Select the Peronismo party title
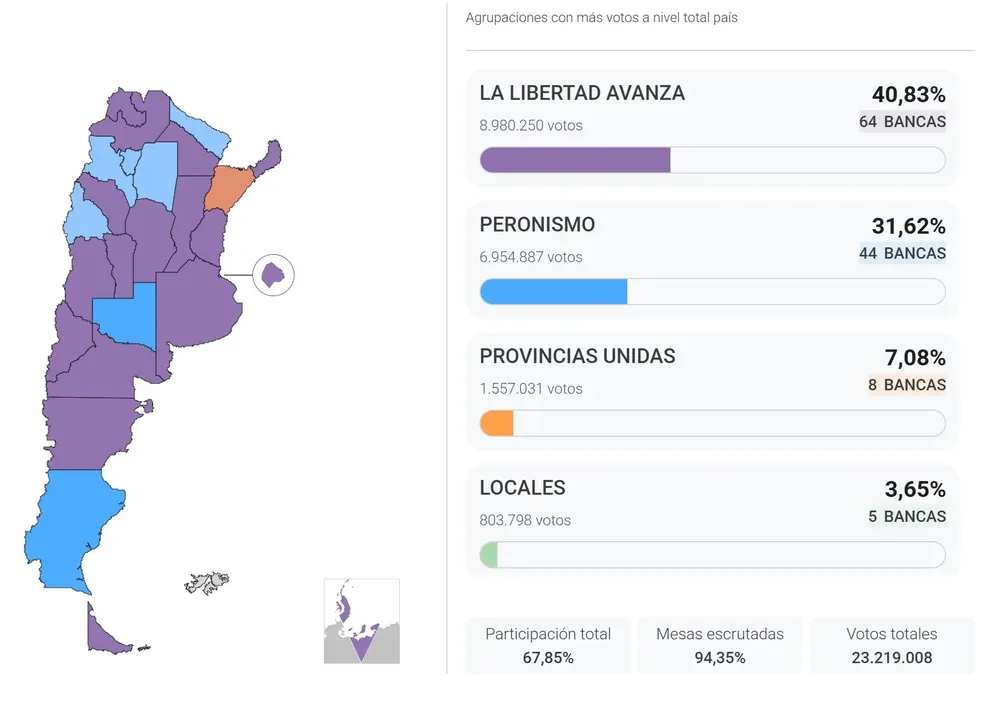Screen dimensions: 1000x704 pos(537,225)
